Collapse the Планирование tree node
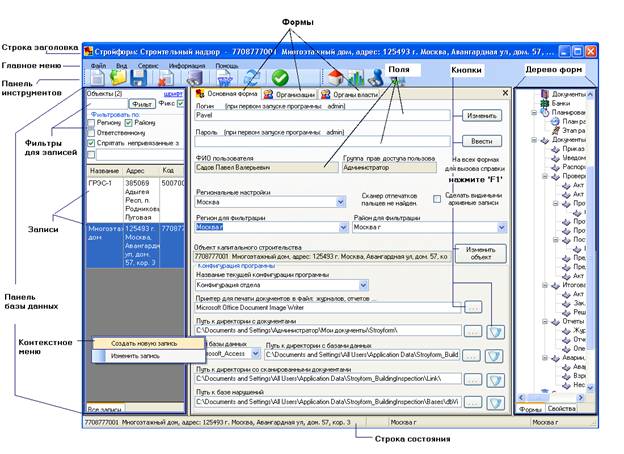Viewport: 624px width, 454px height. pyautogui.click(x=534, y=113)
